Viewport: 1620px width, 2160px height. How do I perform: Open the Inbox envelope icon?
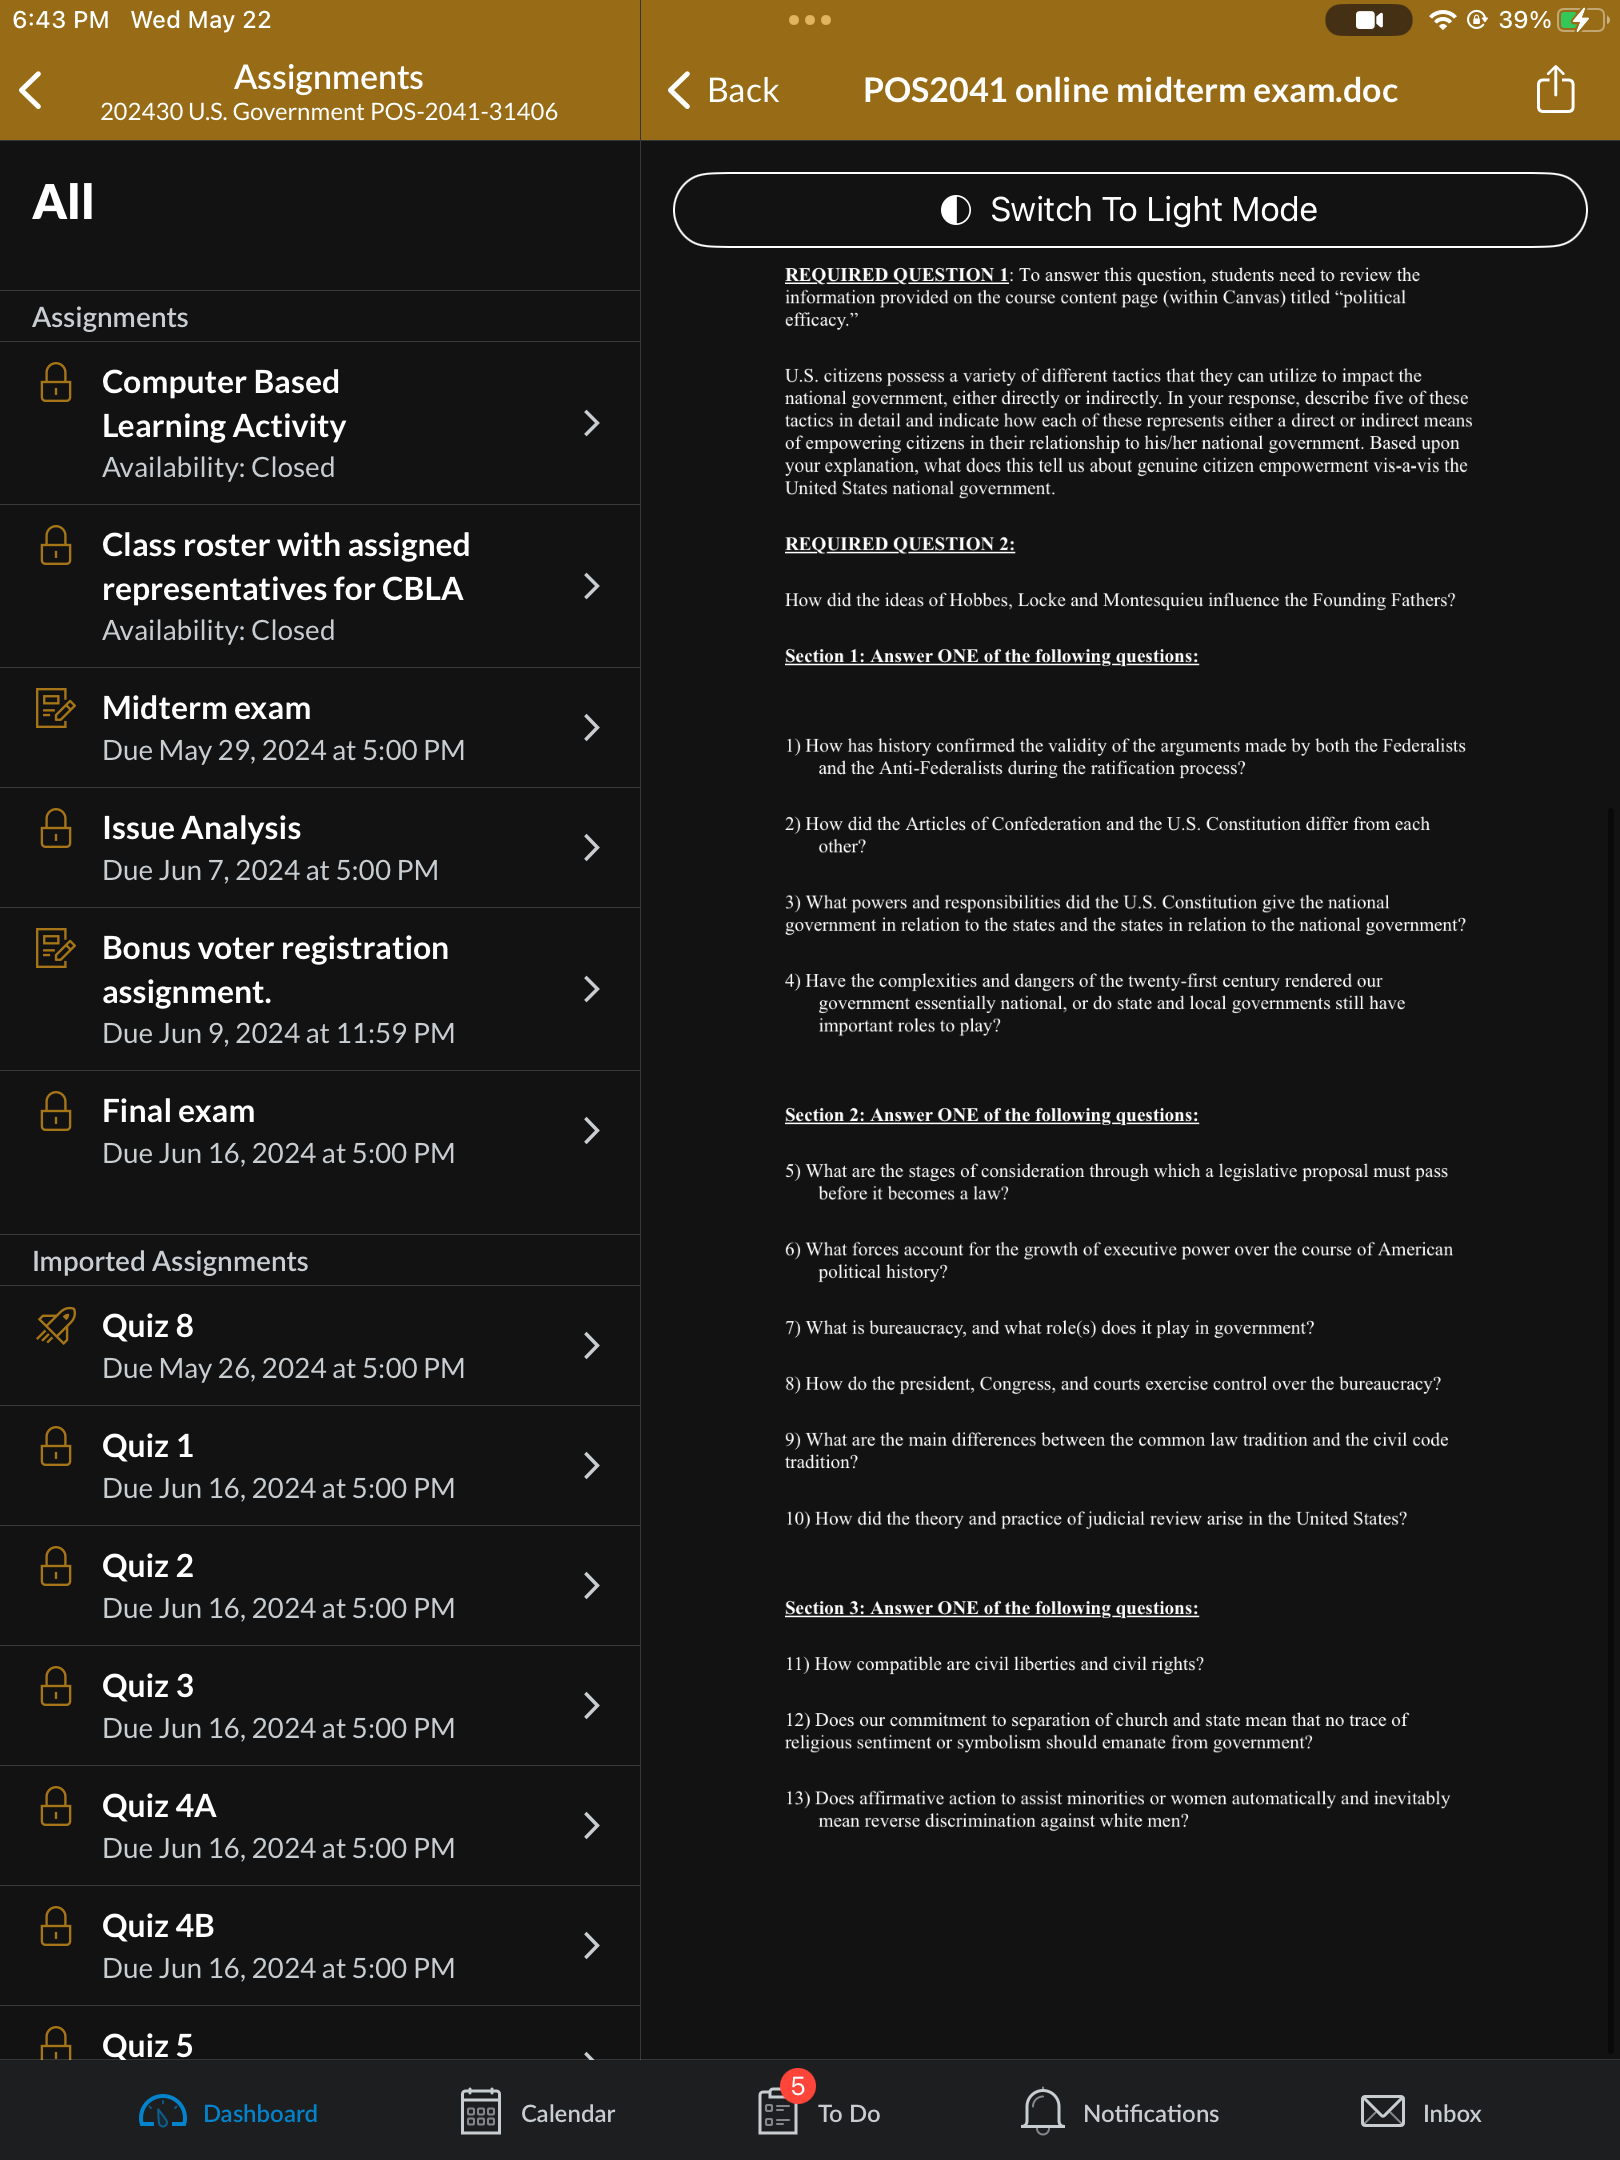[x=1383, y=2112]
